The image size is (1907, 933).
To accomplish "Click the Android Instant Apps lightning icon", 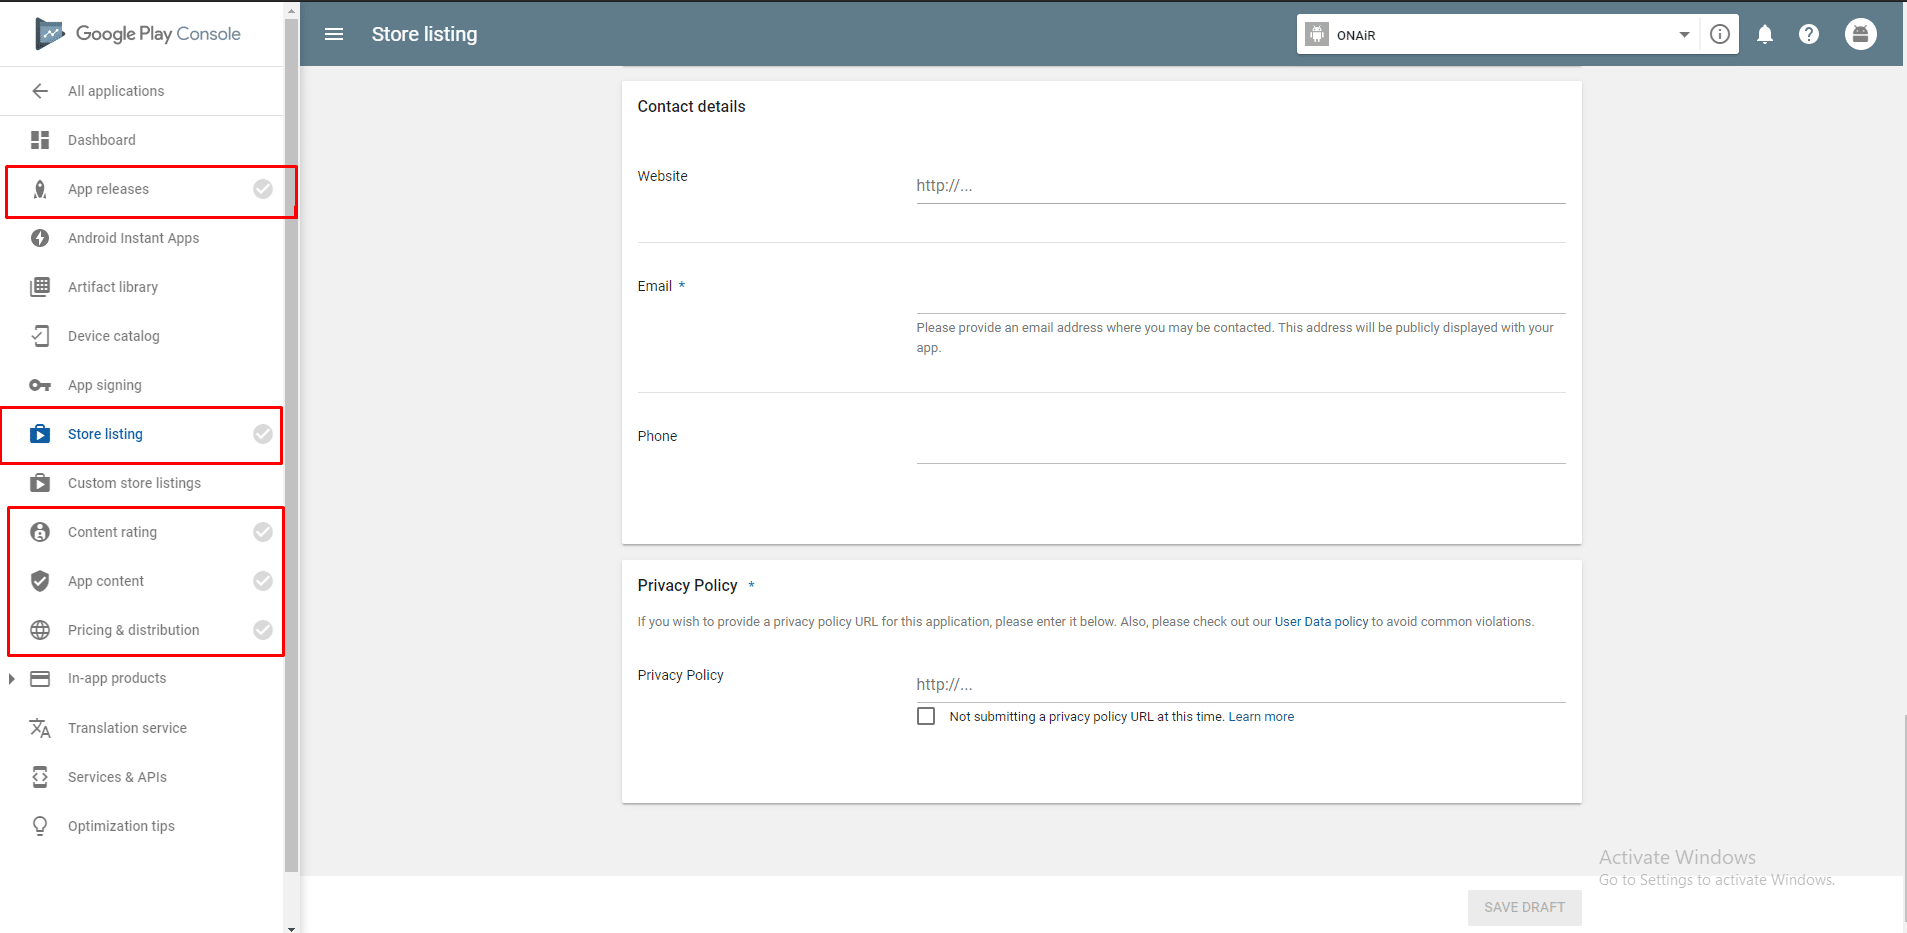I will point(40,238).
